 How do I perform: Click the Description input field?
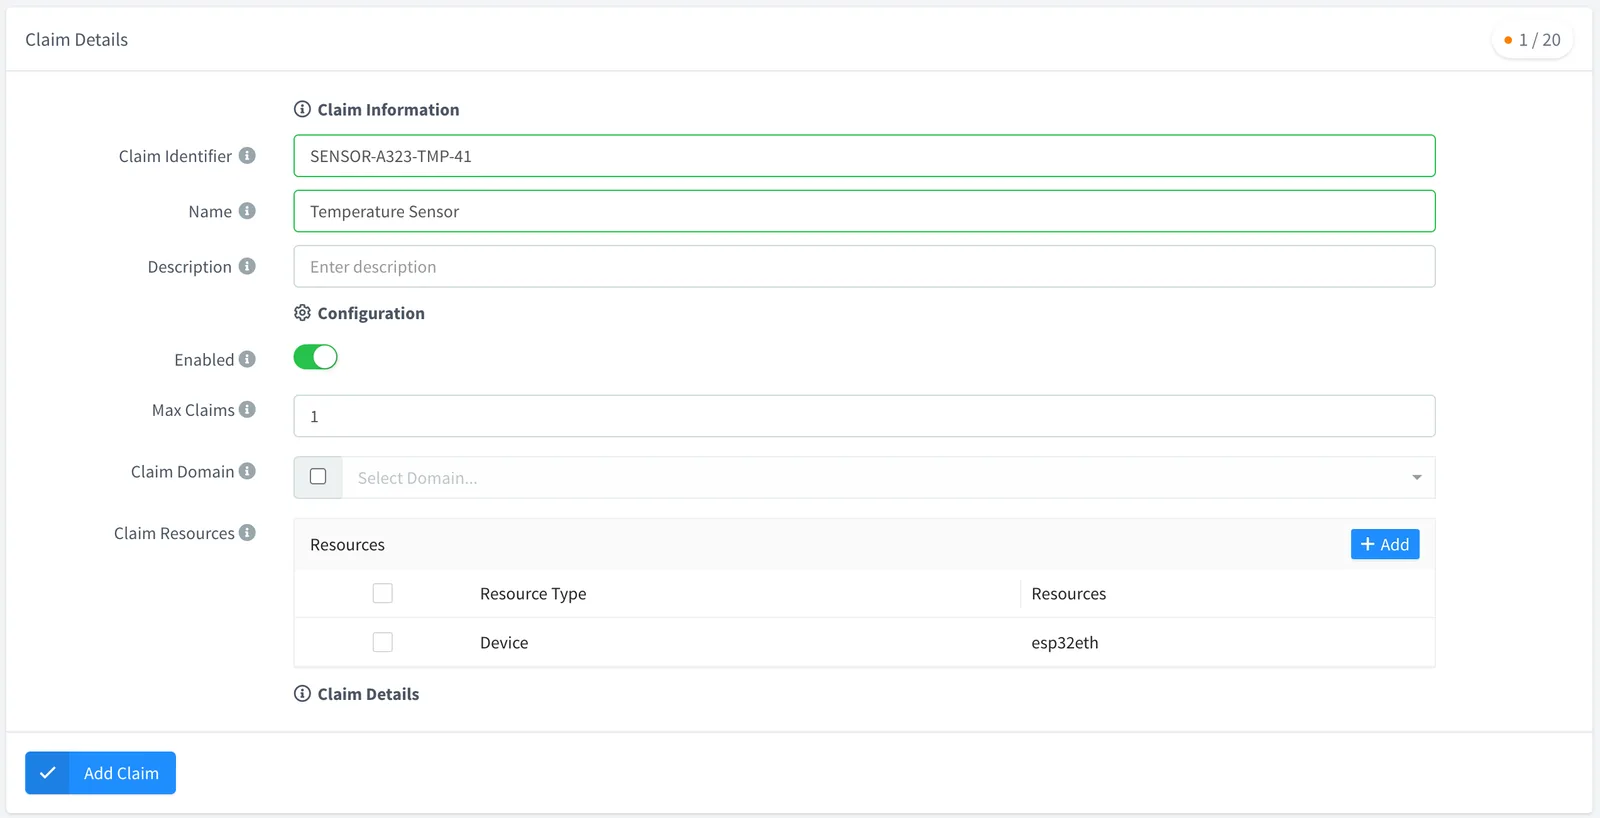tap(864, 267)
